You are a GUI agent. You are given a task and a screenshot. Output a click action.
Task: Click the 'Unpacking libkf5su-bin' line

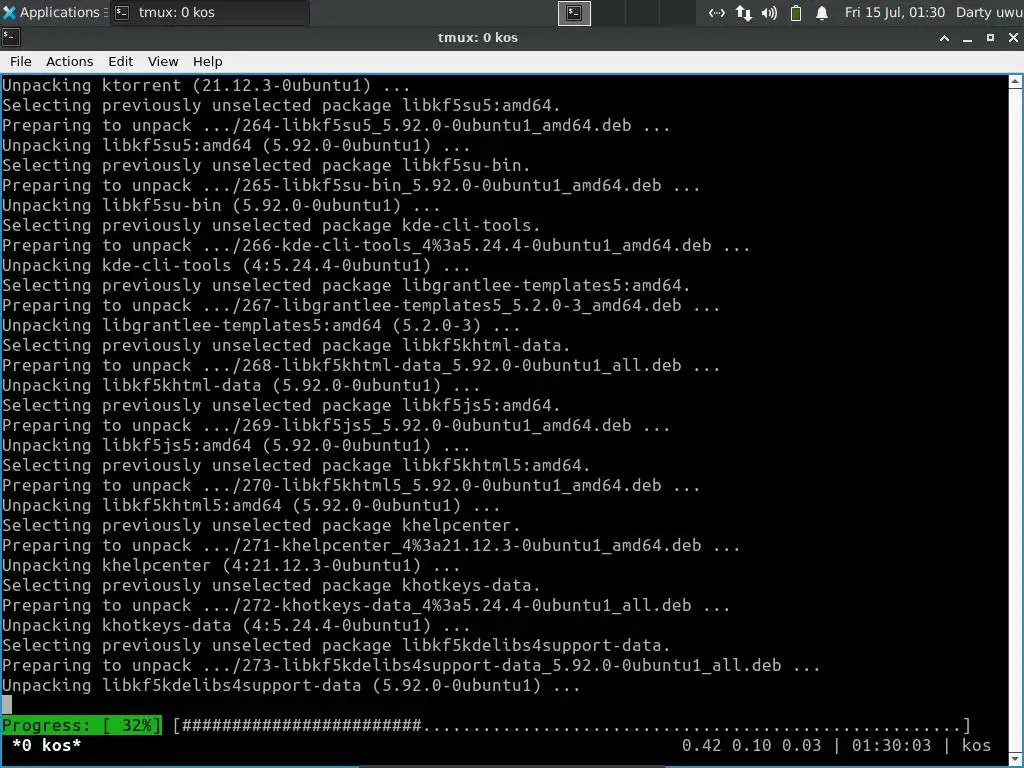pos(221,206)
